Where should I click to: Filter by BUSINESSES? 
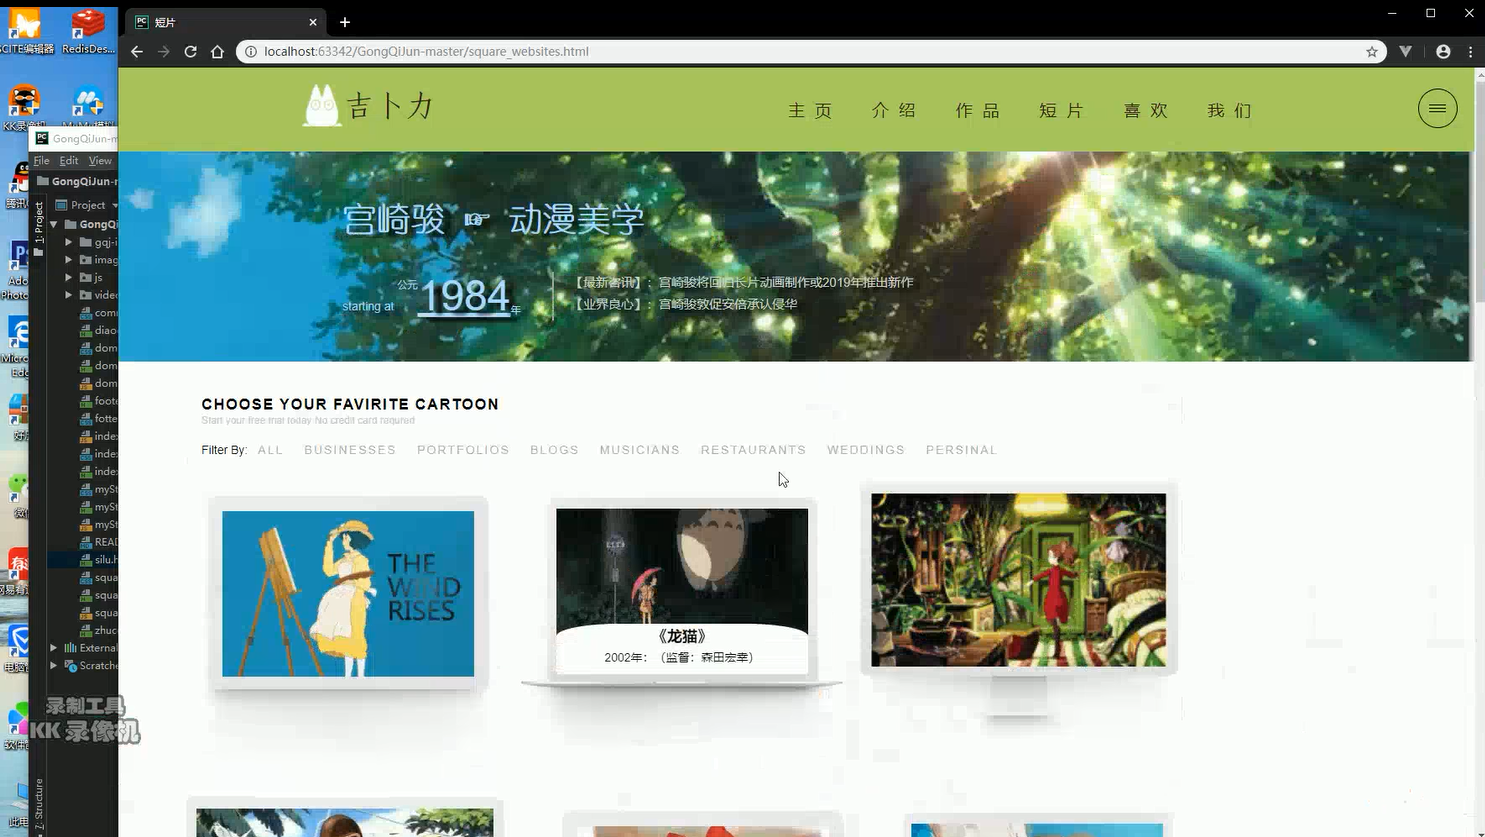click(350, 450)
